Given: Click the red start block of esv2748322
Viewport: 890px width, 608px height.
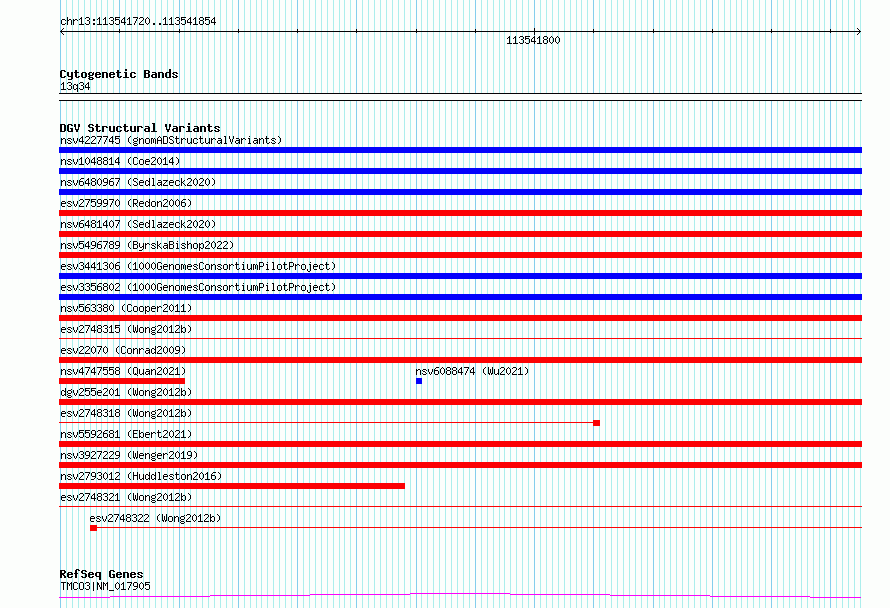Looking at the screenshot, I should tap(94, 528).
